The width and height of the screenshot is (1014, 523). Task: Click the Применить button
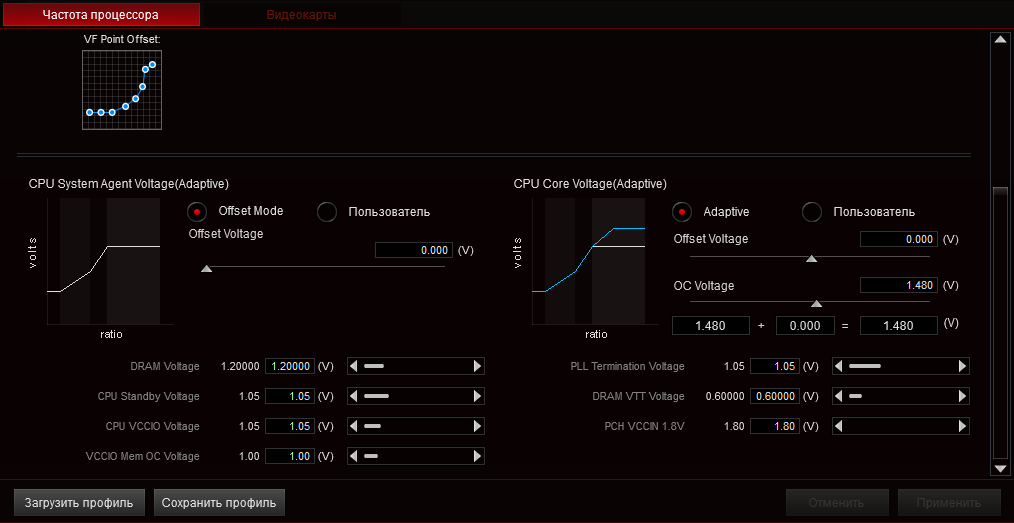(x=949, y=502)
